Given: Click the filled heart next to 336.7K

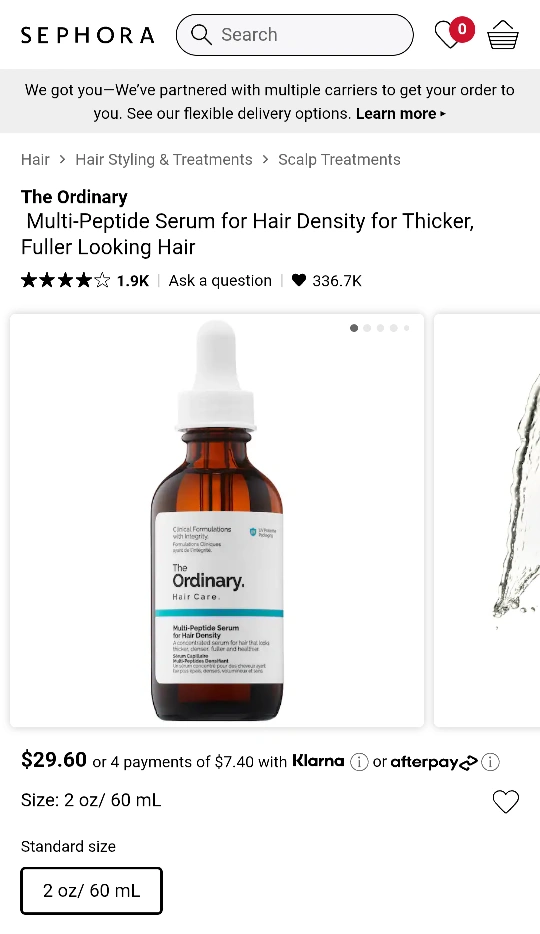Looking at the screenshot, I should [299, 280].
